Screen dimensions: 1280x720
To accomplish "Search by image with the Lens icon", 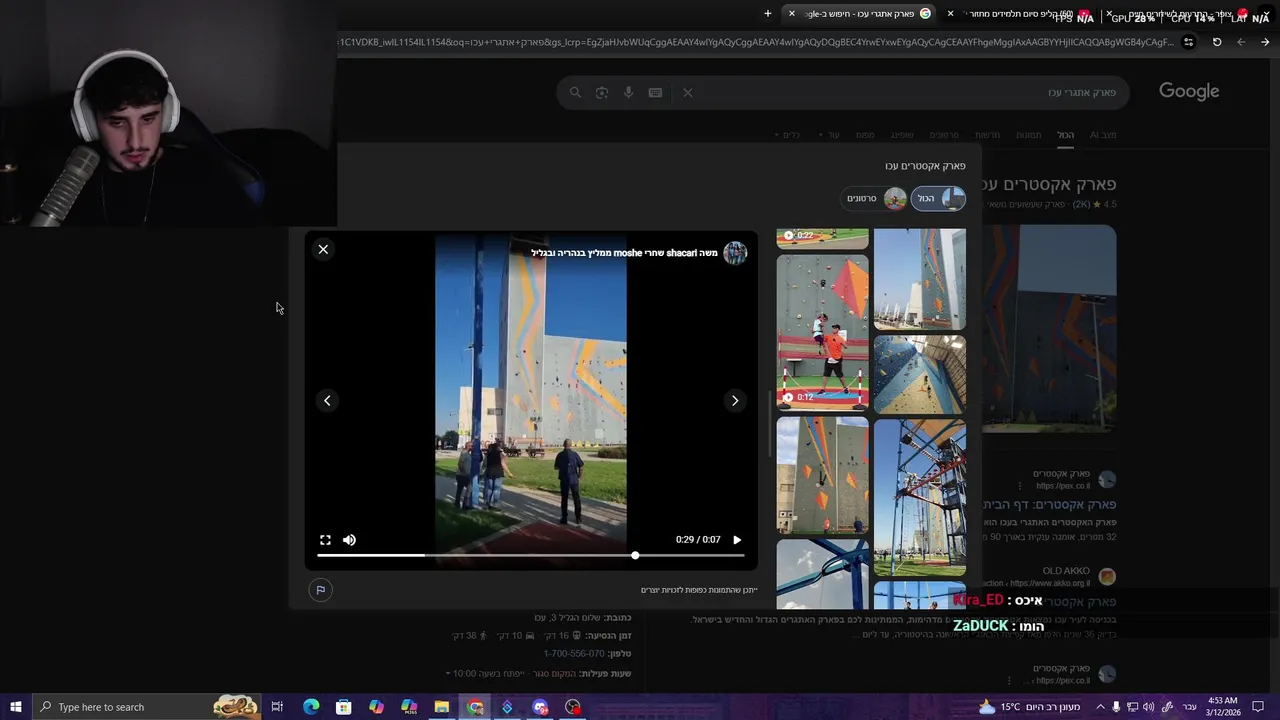I will click(x=601, y=93).
